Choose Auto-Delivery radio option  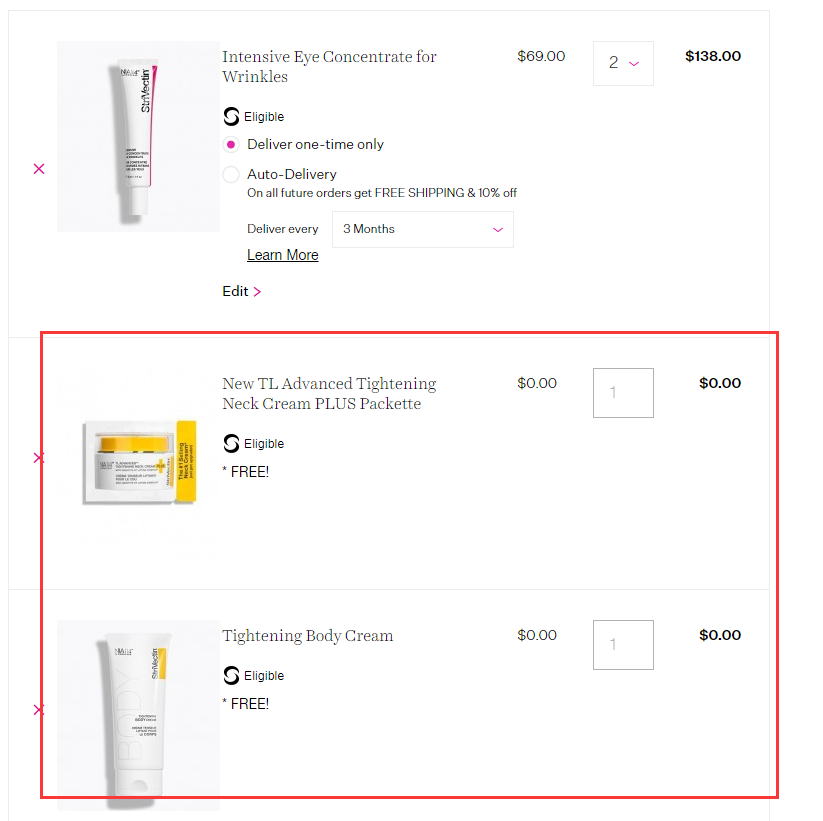click(231, 174)
